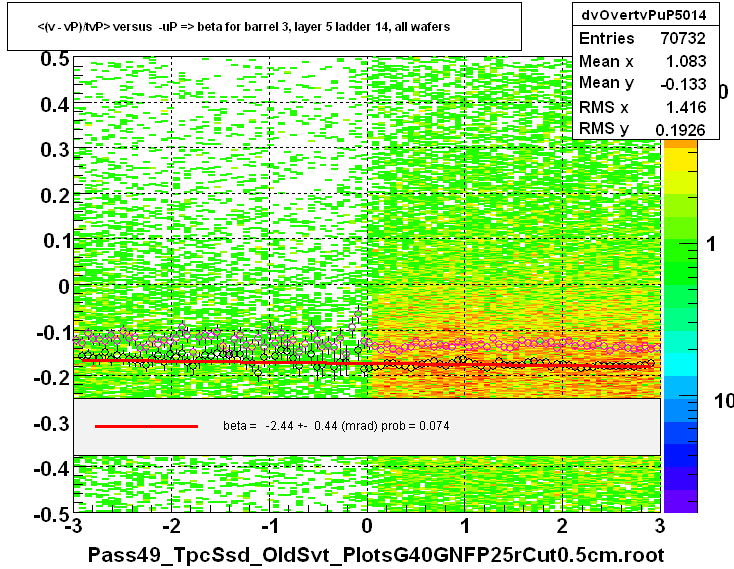This screenshot has height=569, width=734.
Task: Click the magenta outlier marker near x=0
Action: coord(358,314)
